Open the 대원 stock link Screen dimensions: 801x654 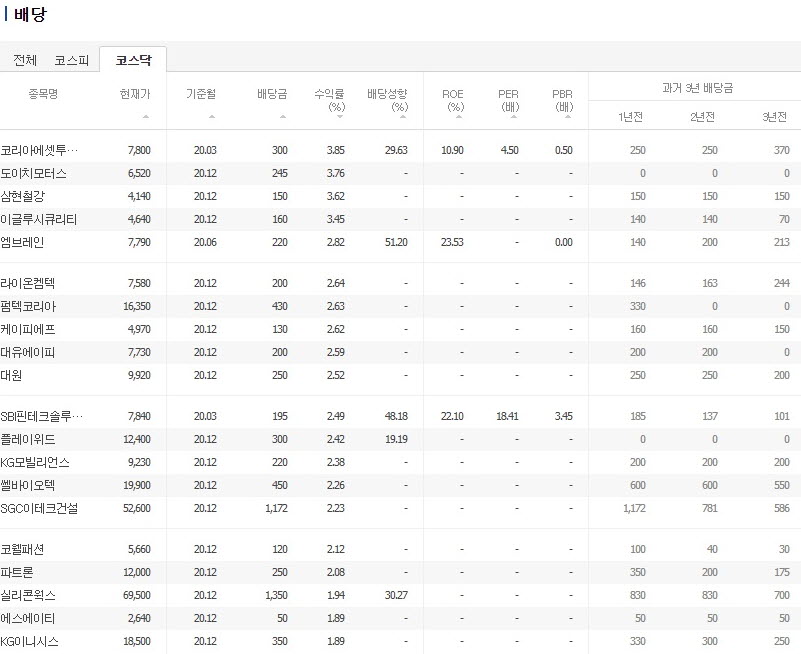[x=11, y=375]
